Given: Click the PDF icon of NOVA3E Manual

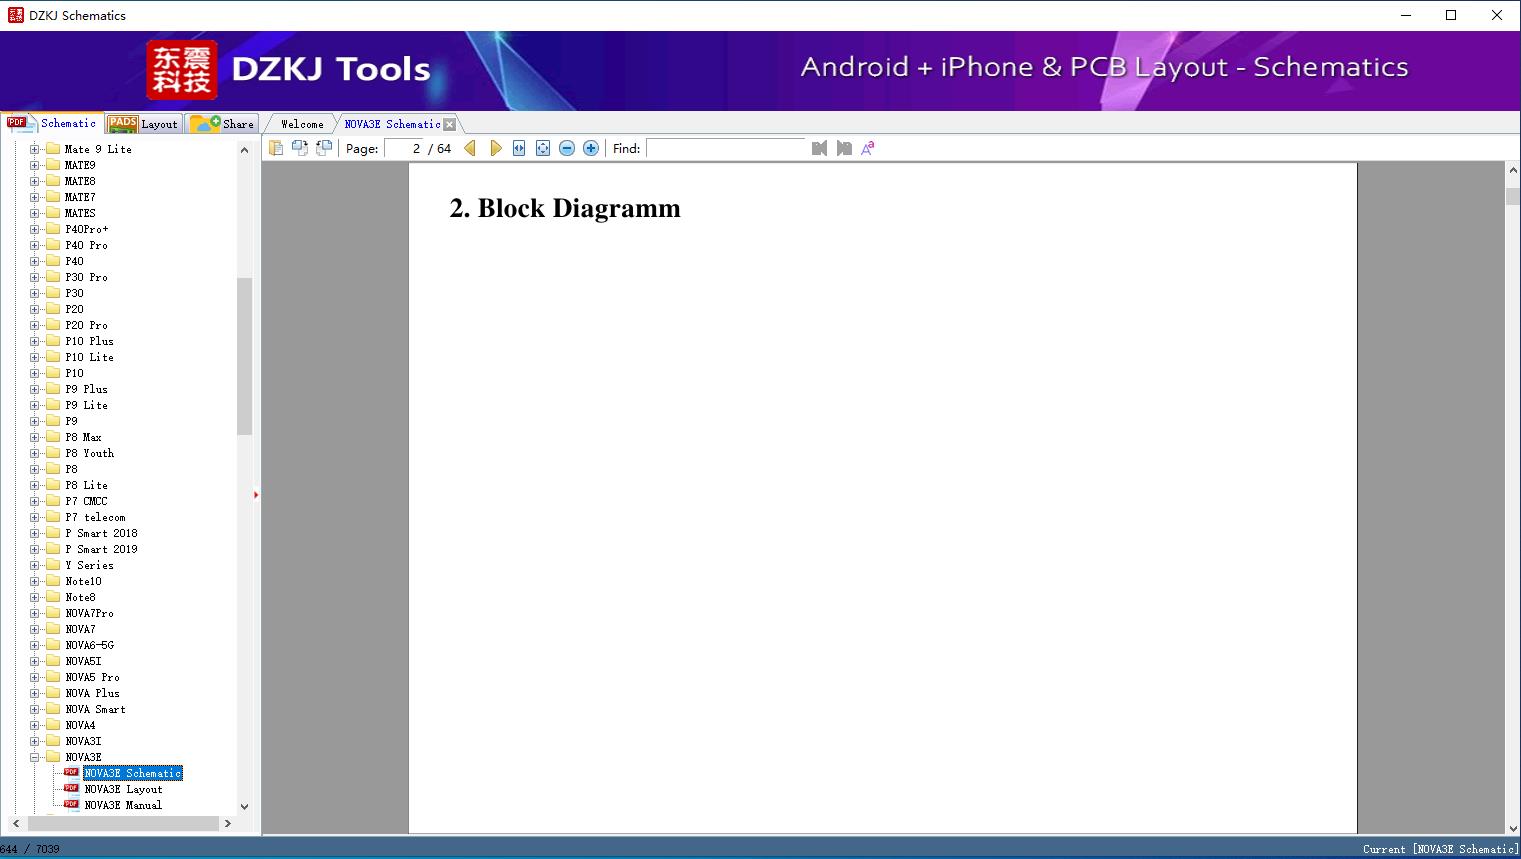Looking at the screenshot, I should pyautogui.click(x=71, y=804).
